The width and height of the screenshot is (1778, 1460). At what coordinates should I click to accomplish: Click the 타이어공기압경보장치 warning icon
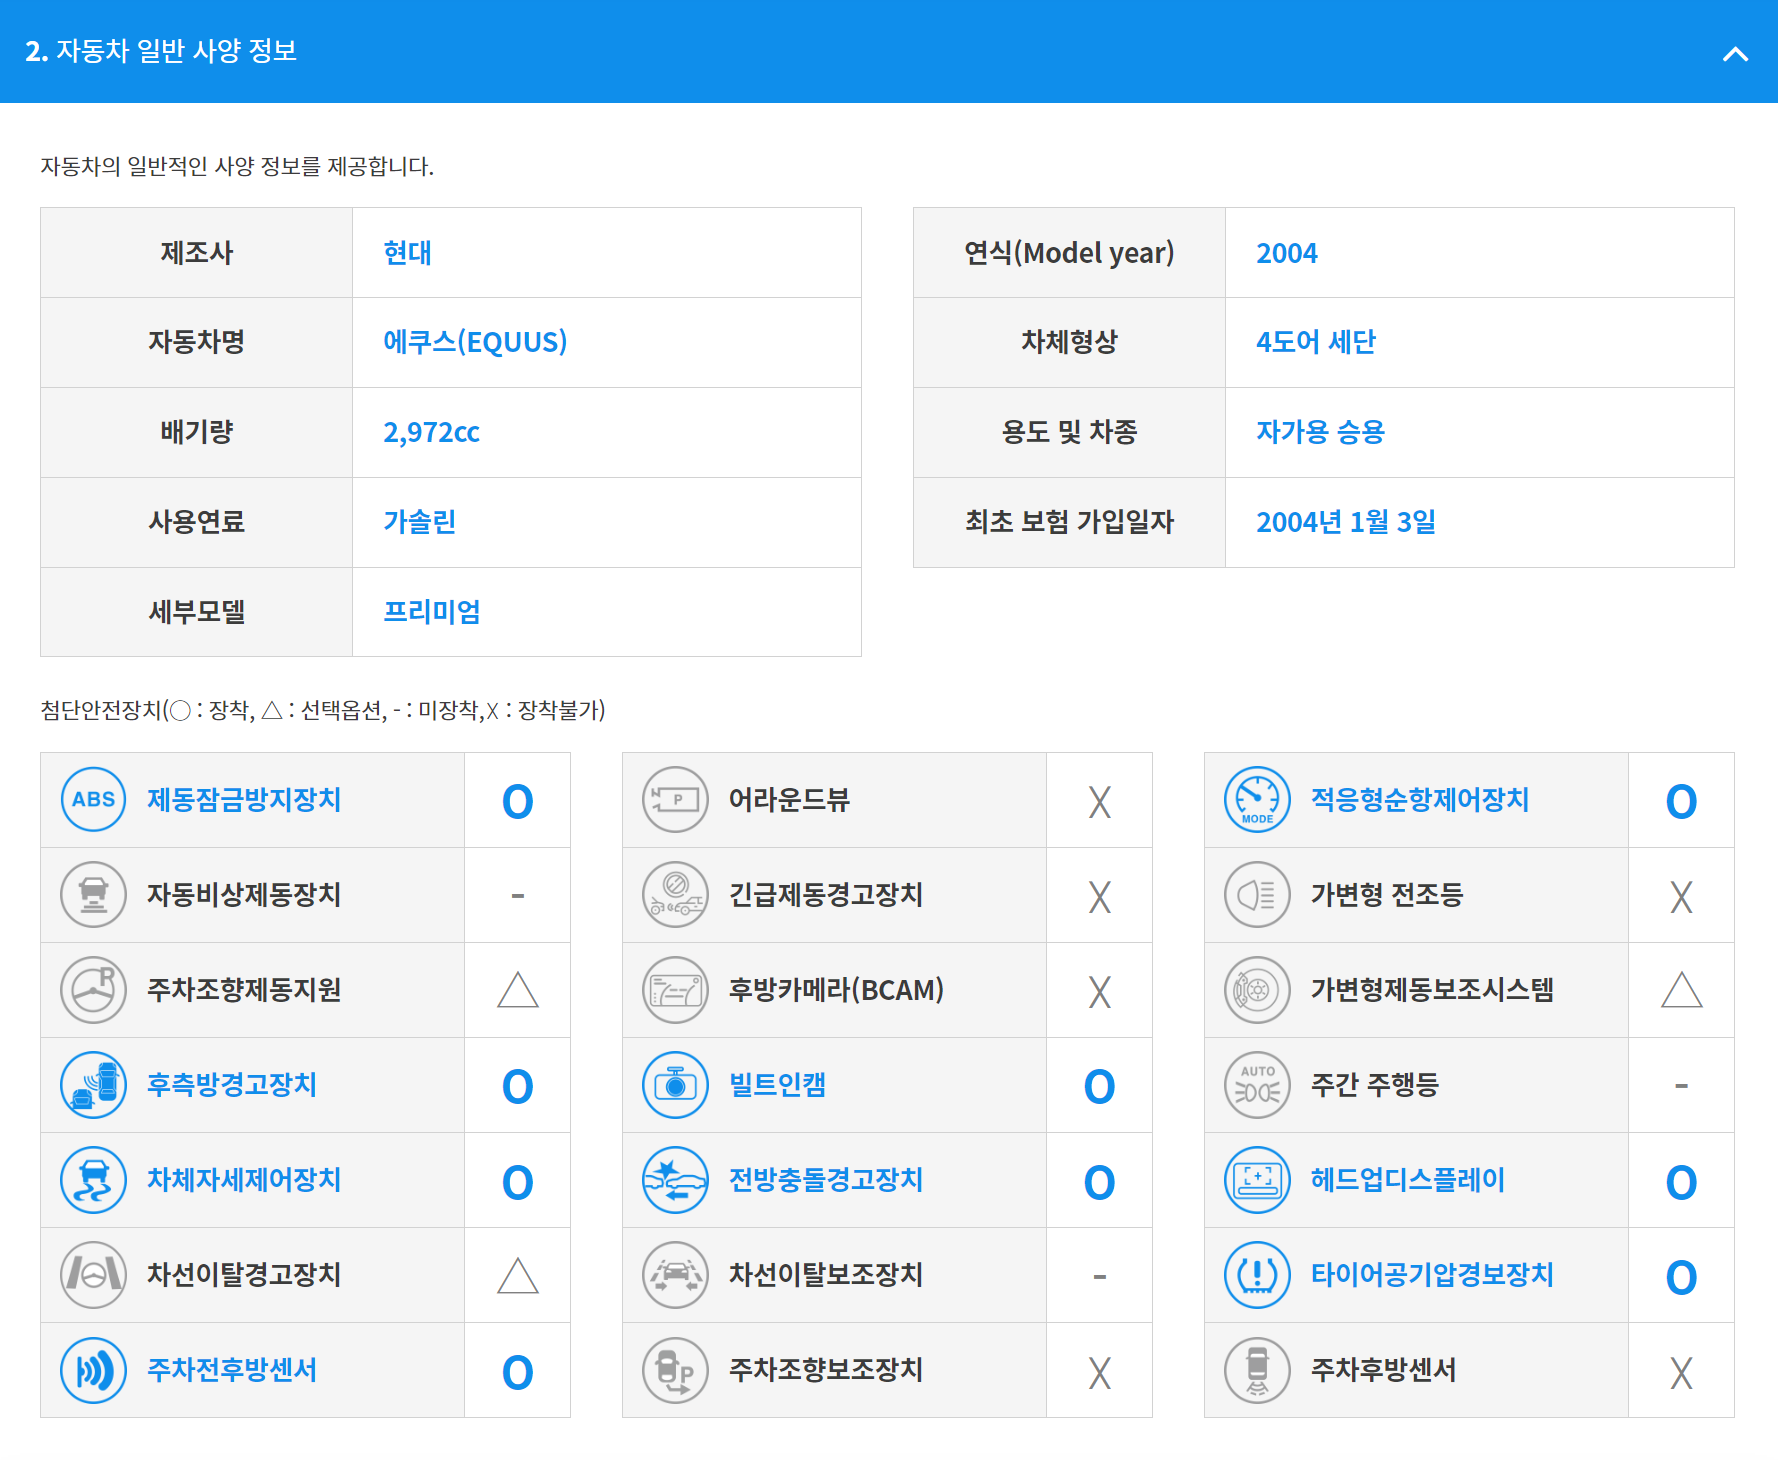[x=1256, y=1275]
